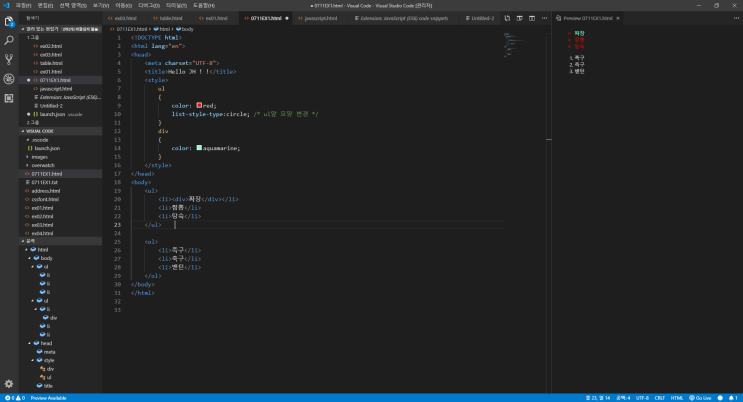Click the VS Code logo icon
Viewport: 743px width, 402px height.
click(6, 5)
